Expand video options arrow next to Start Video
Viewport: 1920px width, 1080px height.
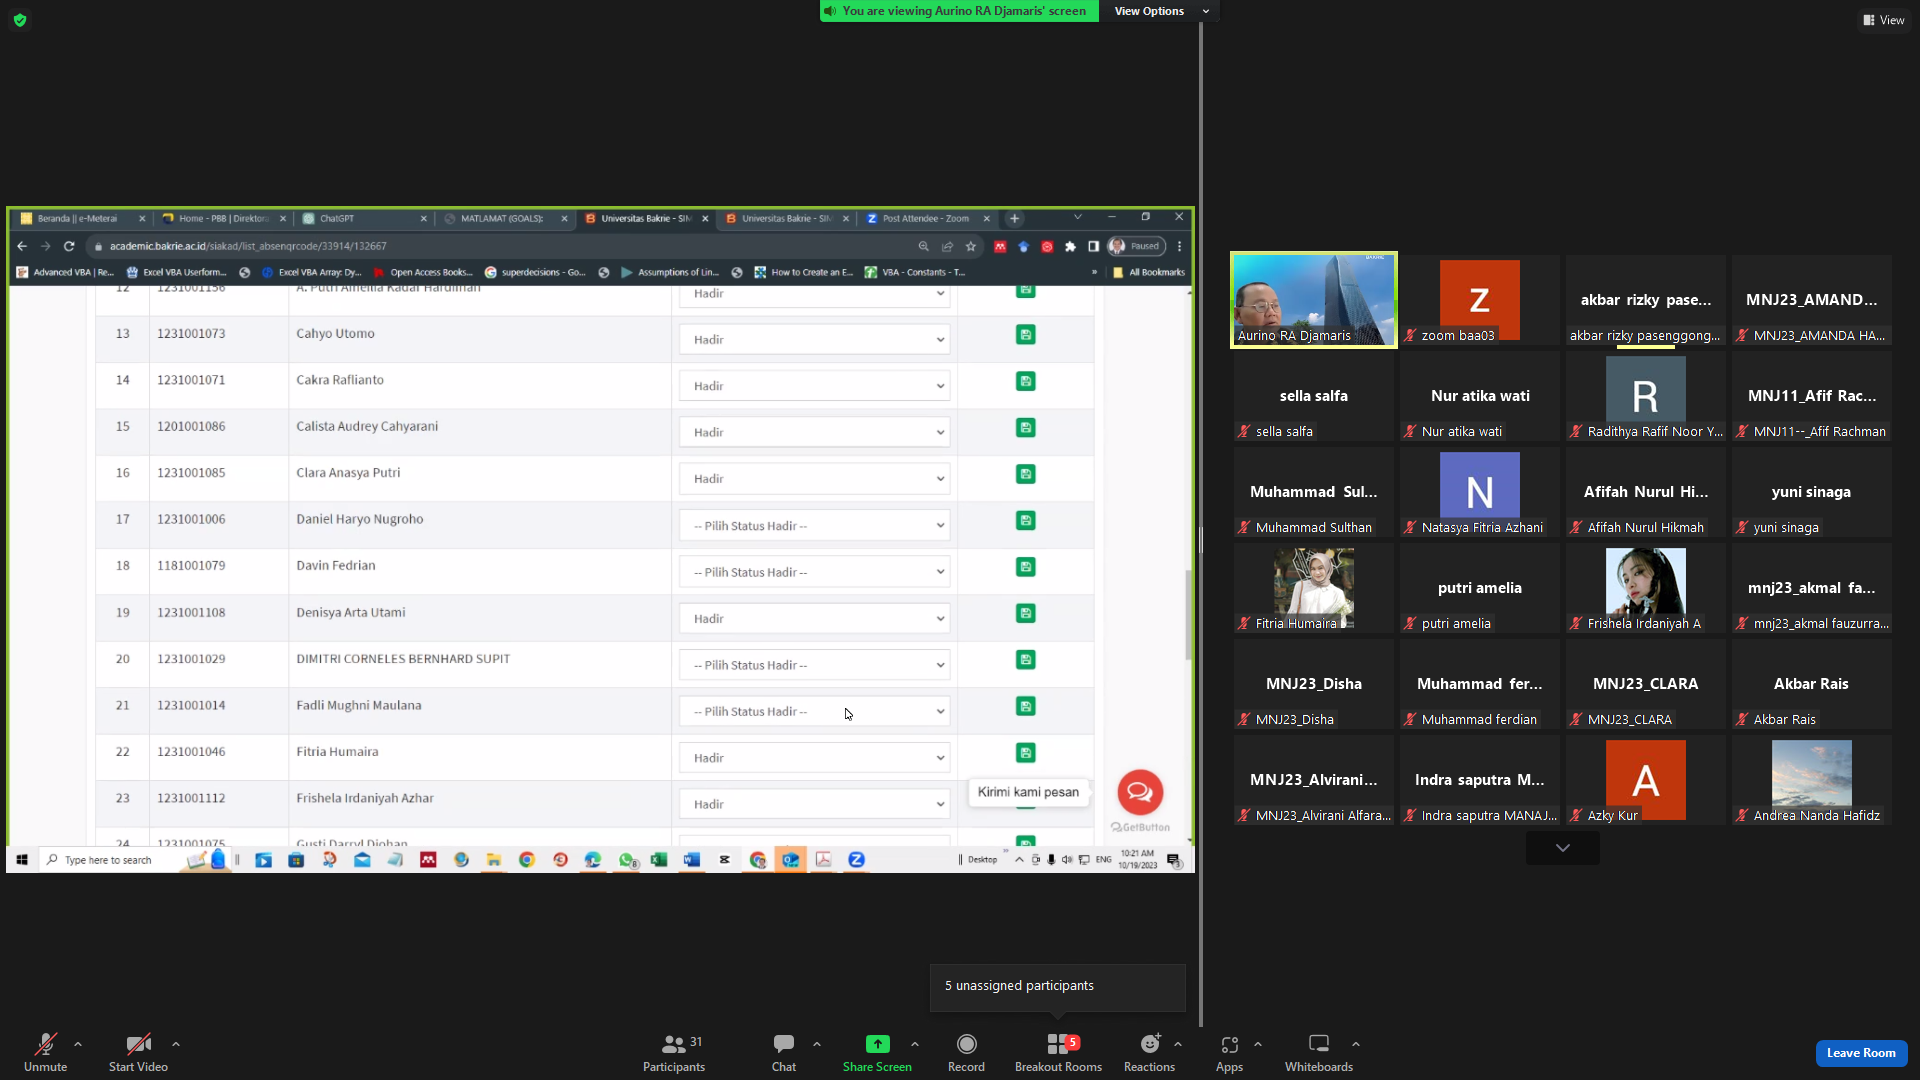(x=176, y=1044)
